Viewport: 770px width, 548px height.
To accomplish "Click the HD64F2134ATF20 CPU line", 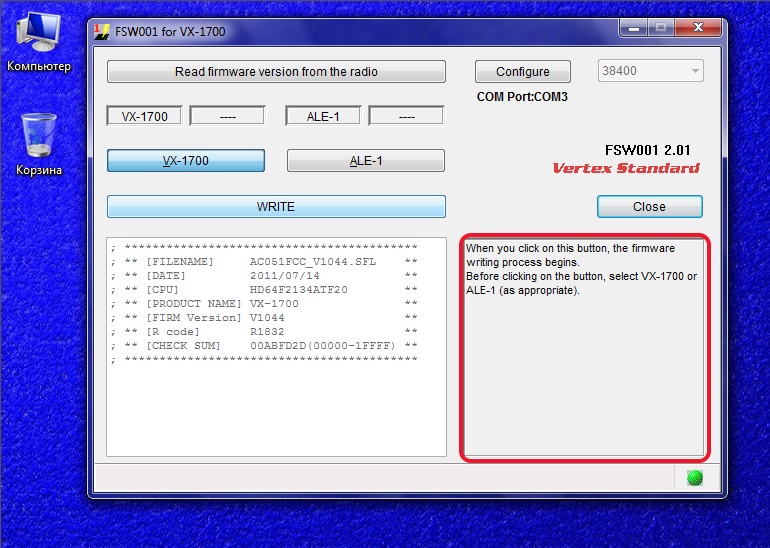I will click(x=264, y=290).
